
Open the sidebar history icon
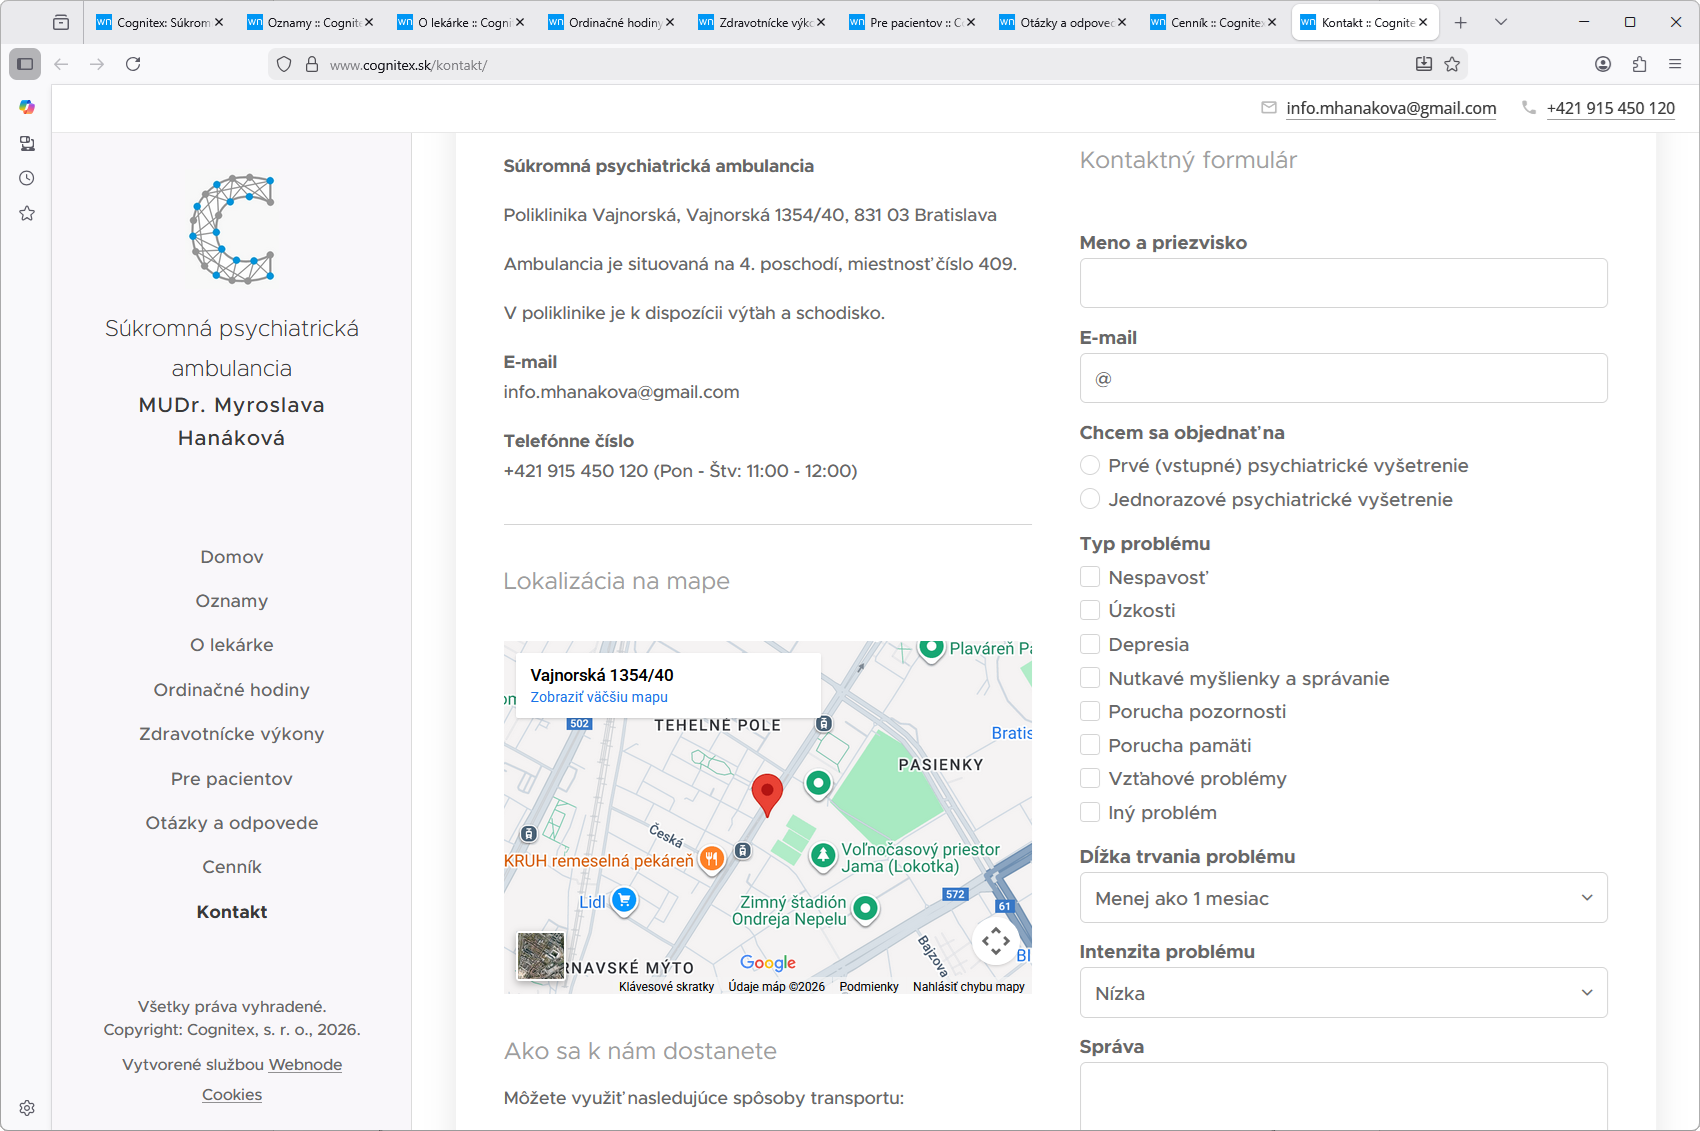tap(27, 178)
